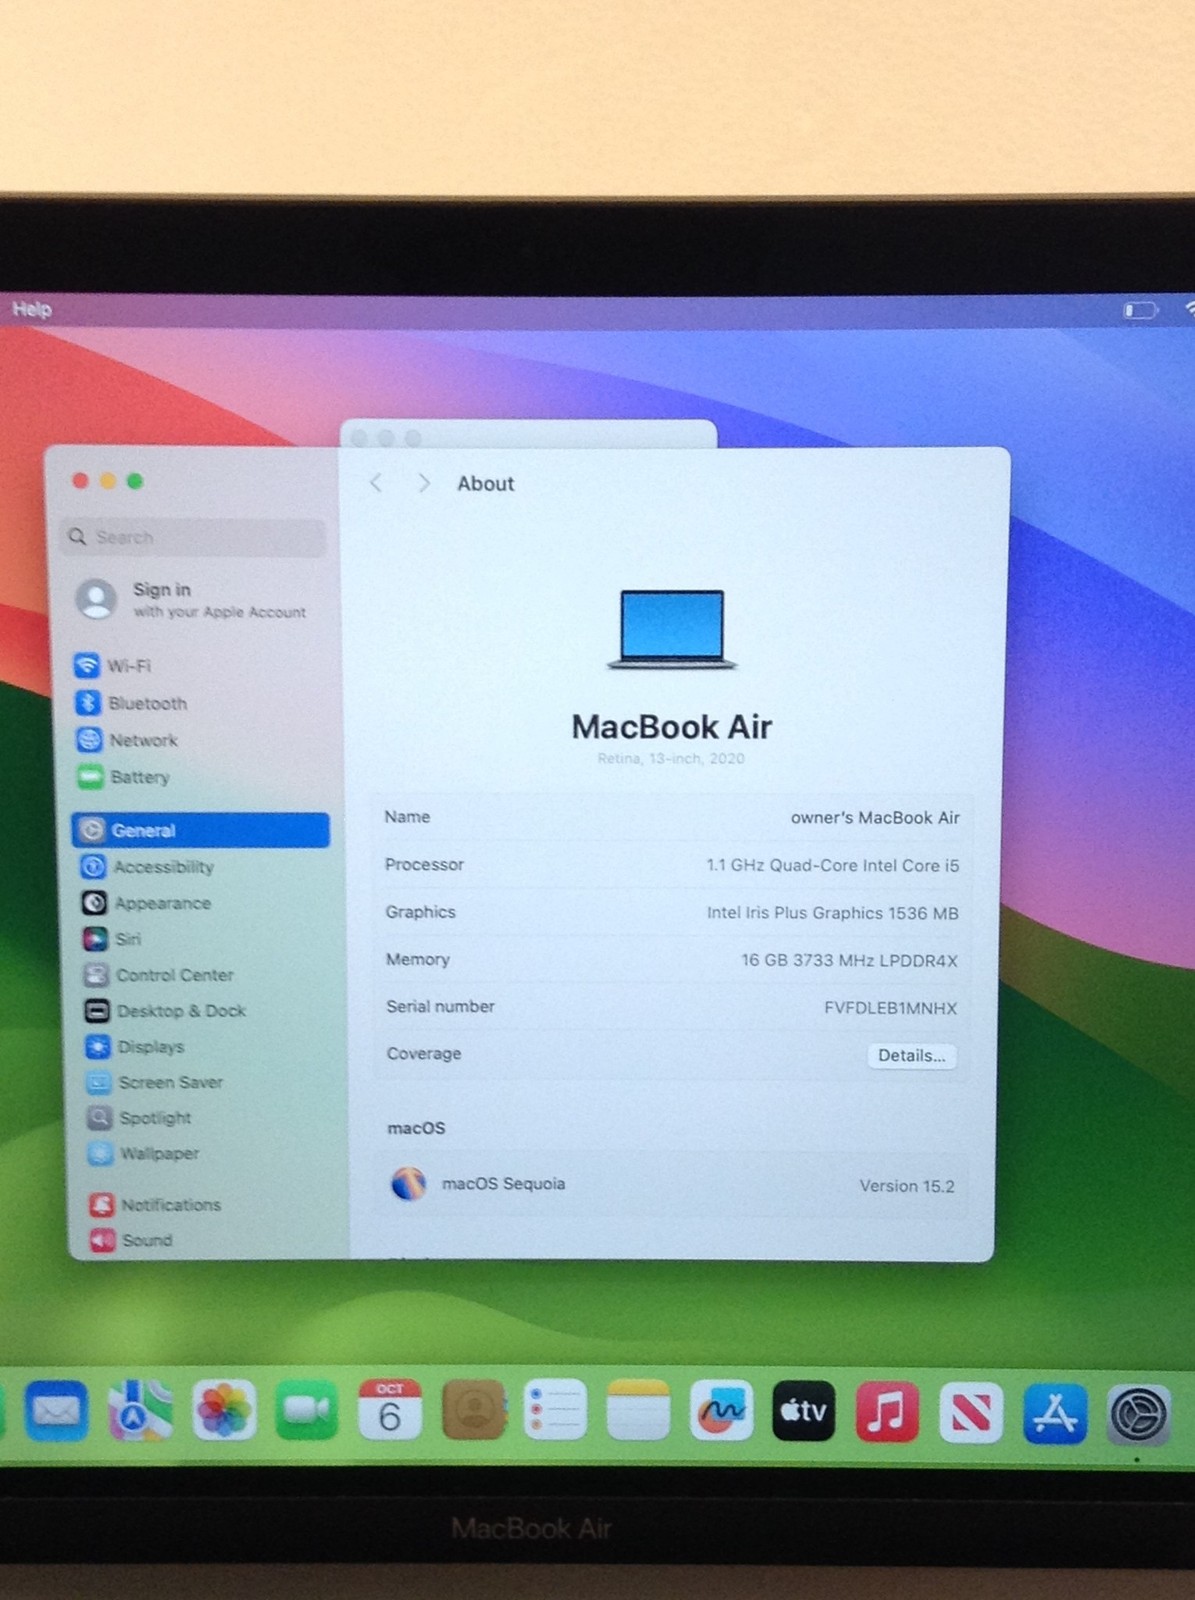Image resolution: width=1195 pixels, height=1600 pixels.
Task: Click the Memory value 16 GB 3733 MHz
Action: [849, 960]
